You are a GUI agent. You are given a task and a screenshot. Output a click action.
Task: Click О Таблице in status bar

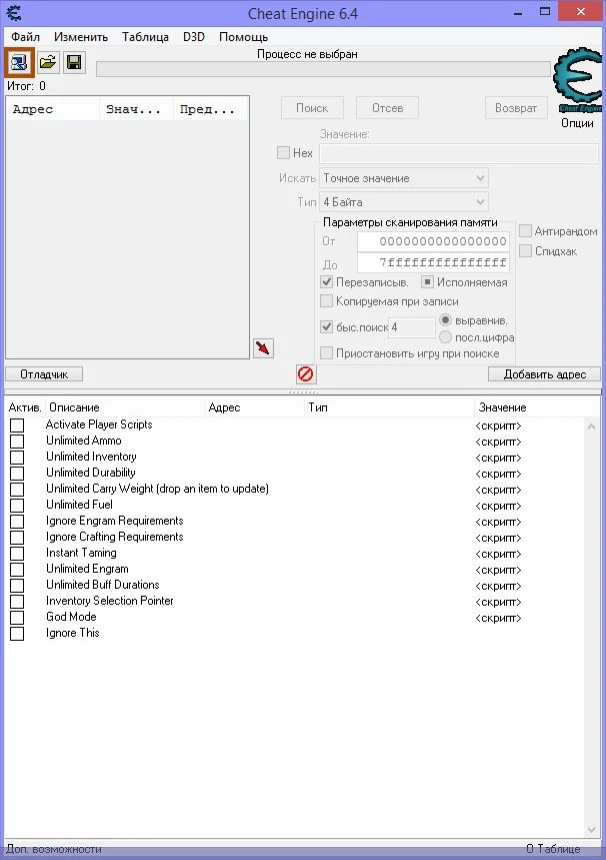[x=553, y=849]
